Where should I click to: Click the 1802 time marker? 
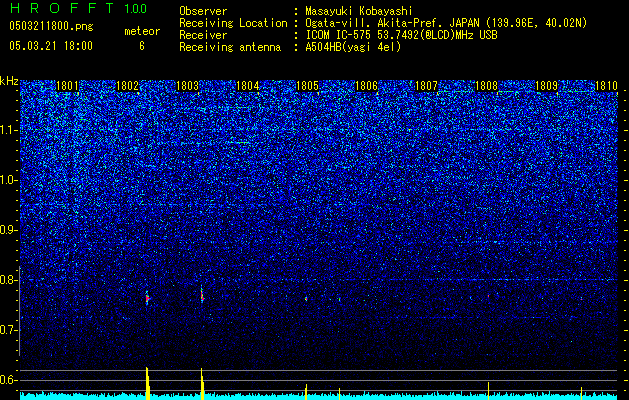pyautogui.click(x=127, y=86)
